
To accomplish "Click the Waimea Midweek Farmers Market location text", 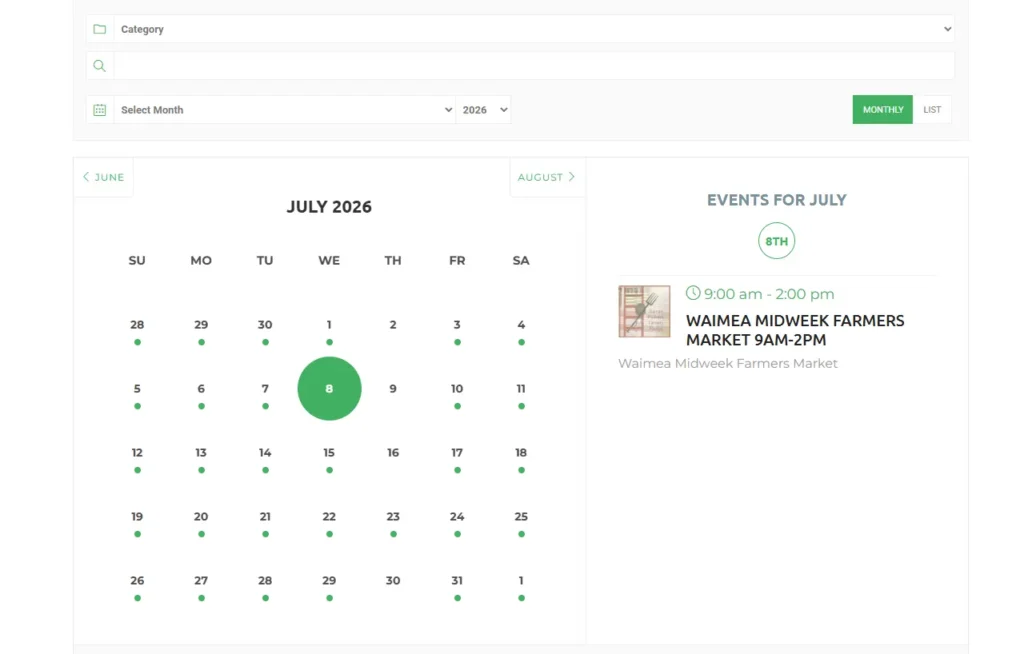I will tap(728, 363).
